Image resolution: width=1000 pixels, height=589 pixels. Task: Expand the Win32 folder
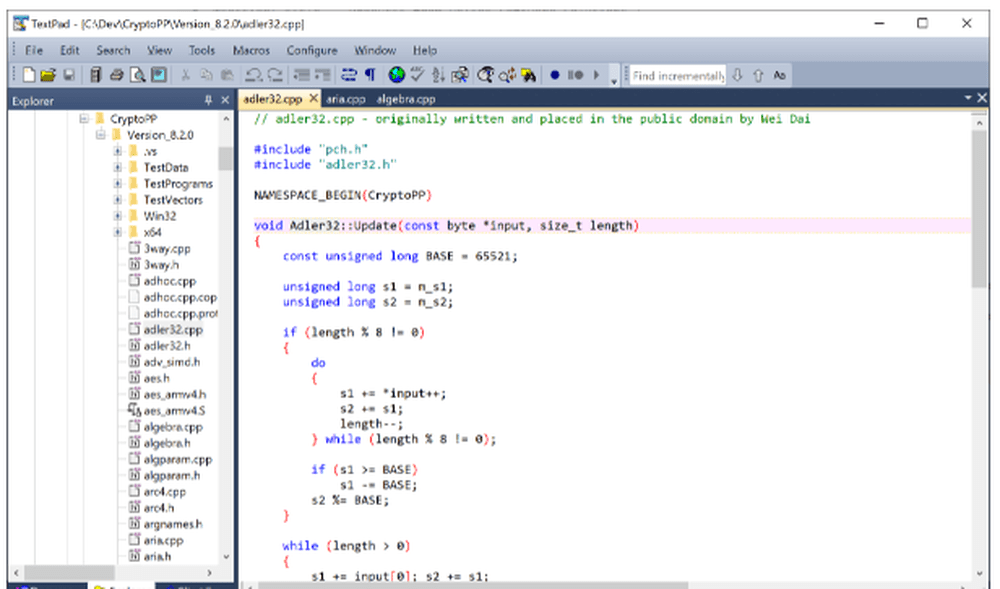point(117,216)
